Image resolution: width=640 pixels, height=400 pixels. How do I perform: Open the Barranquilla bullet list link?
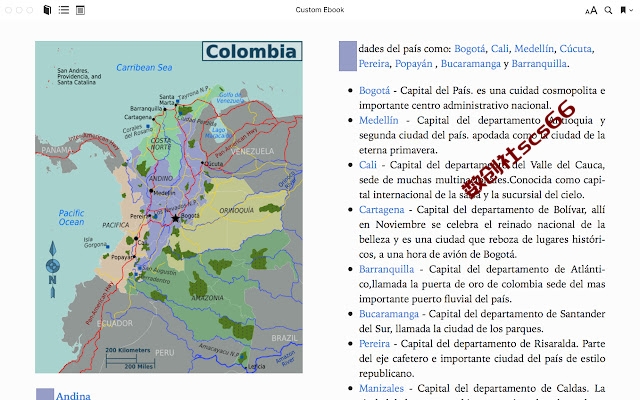click(386, 269)
